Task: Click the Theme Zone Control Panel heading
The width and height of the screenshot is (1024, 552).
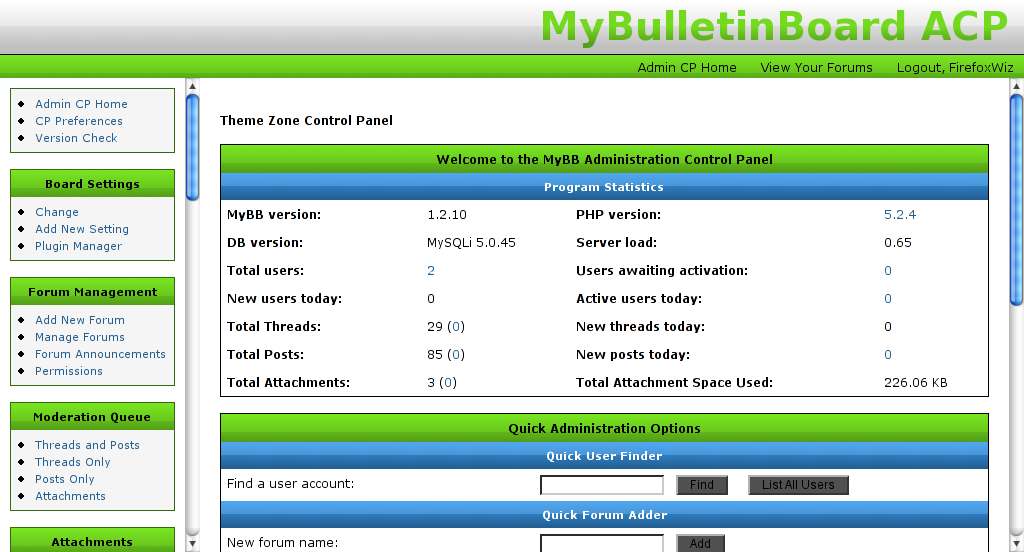Action: tap(306, 120)
